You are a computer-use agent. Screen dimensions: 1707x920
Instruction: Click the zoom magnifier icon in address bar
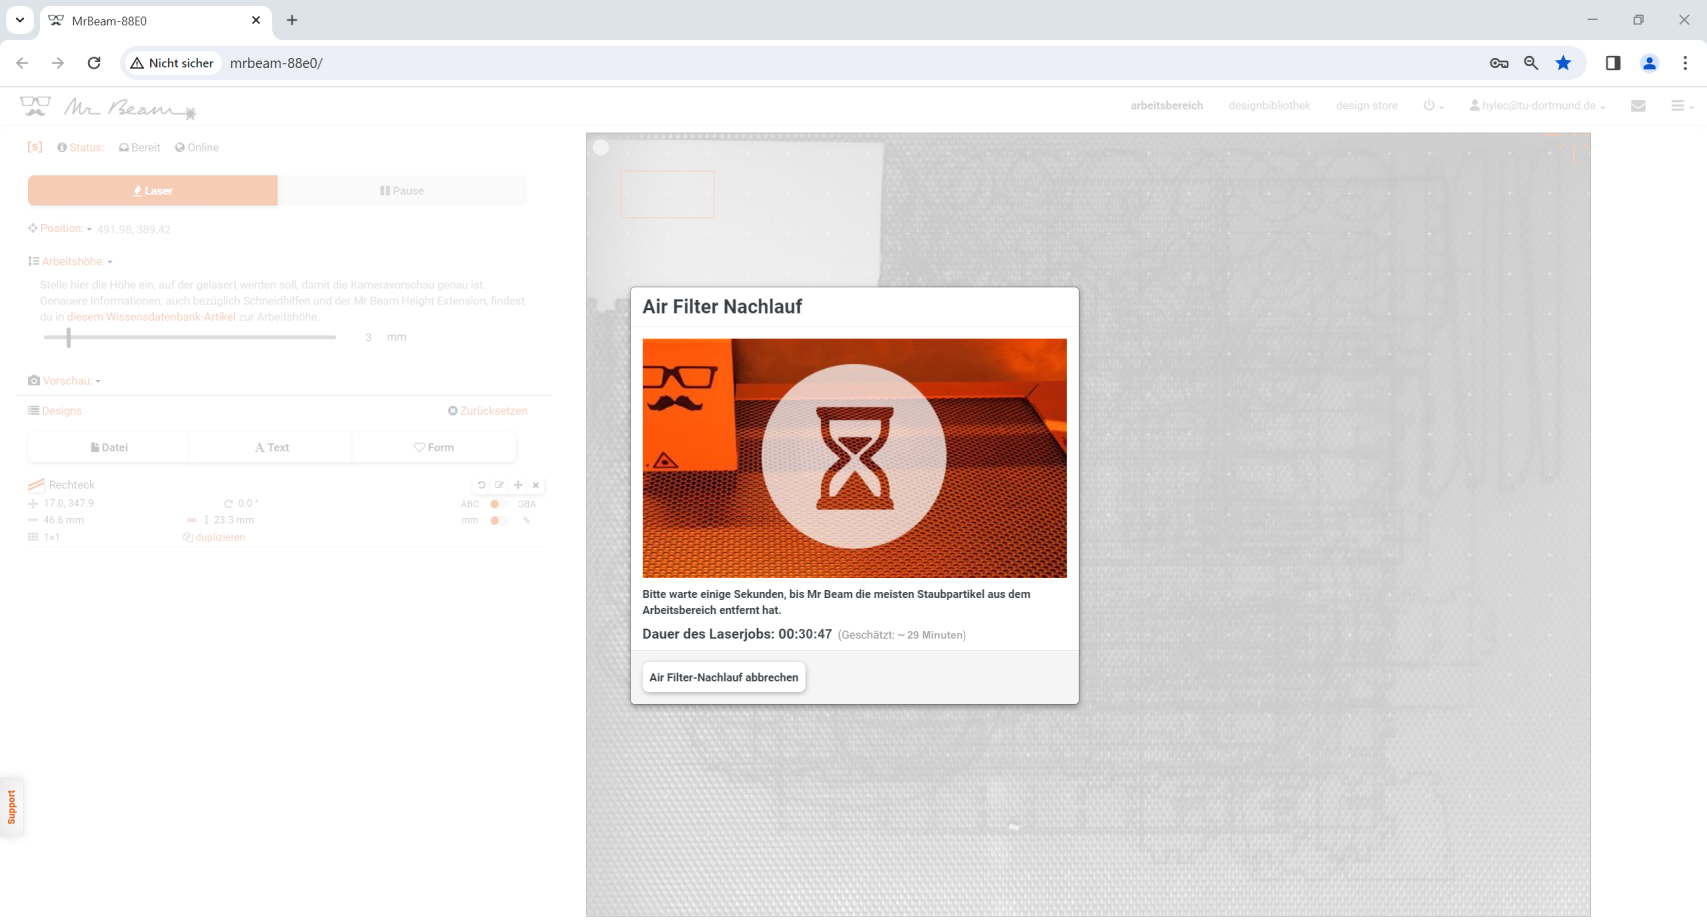(1531, 63)
